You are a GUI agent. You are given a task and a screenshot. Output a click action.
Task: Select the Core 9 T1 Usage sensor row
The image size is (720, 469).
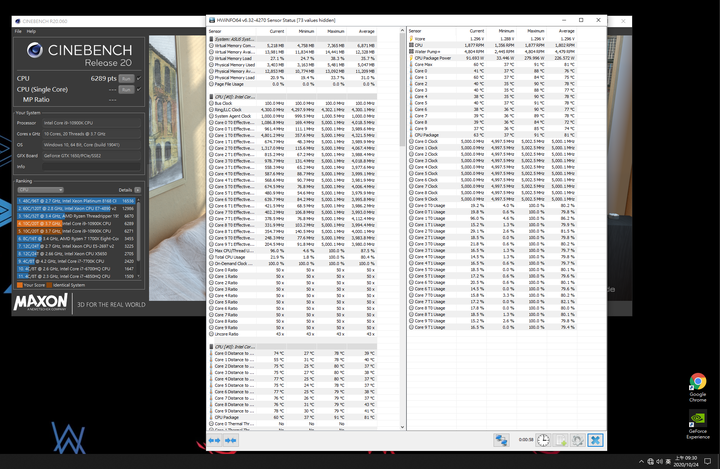492,327
